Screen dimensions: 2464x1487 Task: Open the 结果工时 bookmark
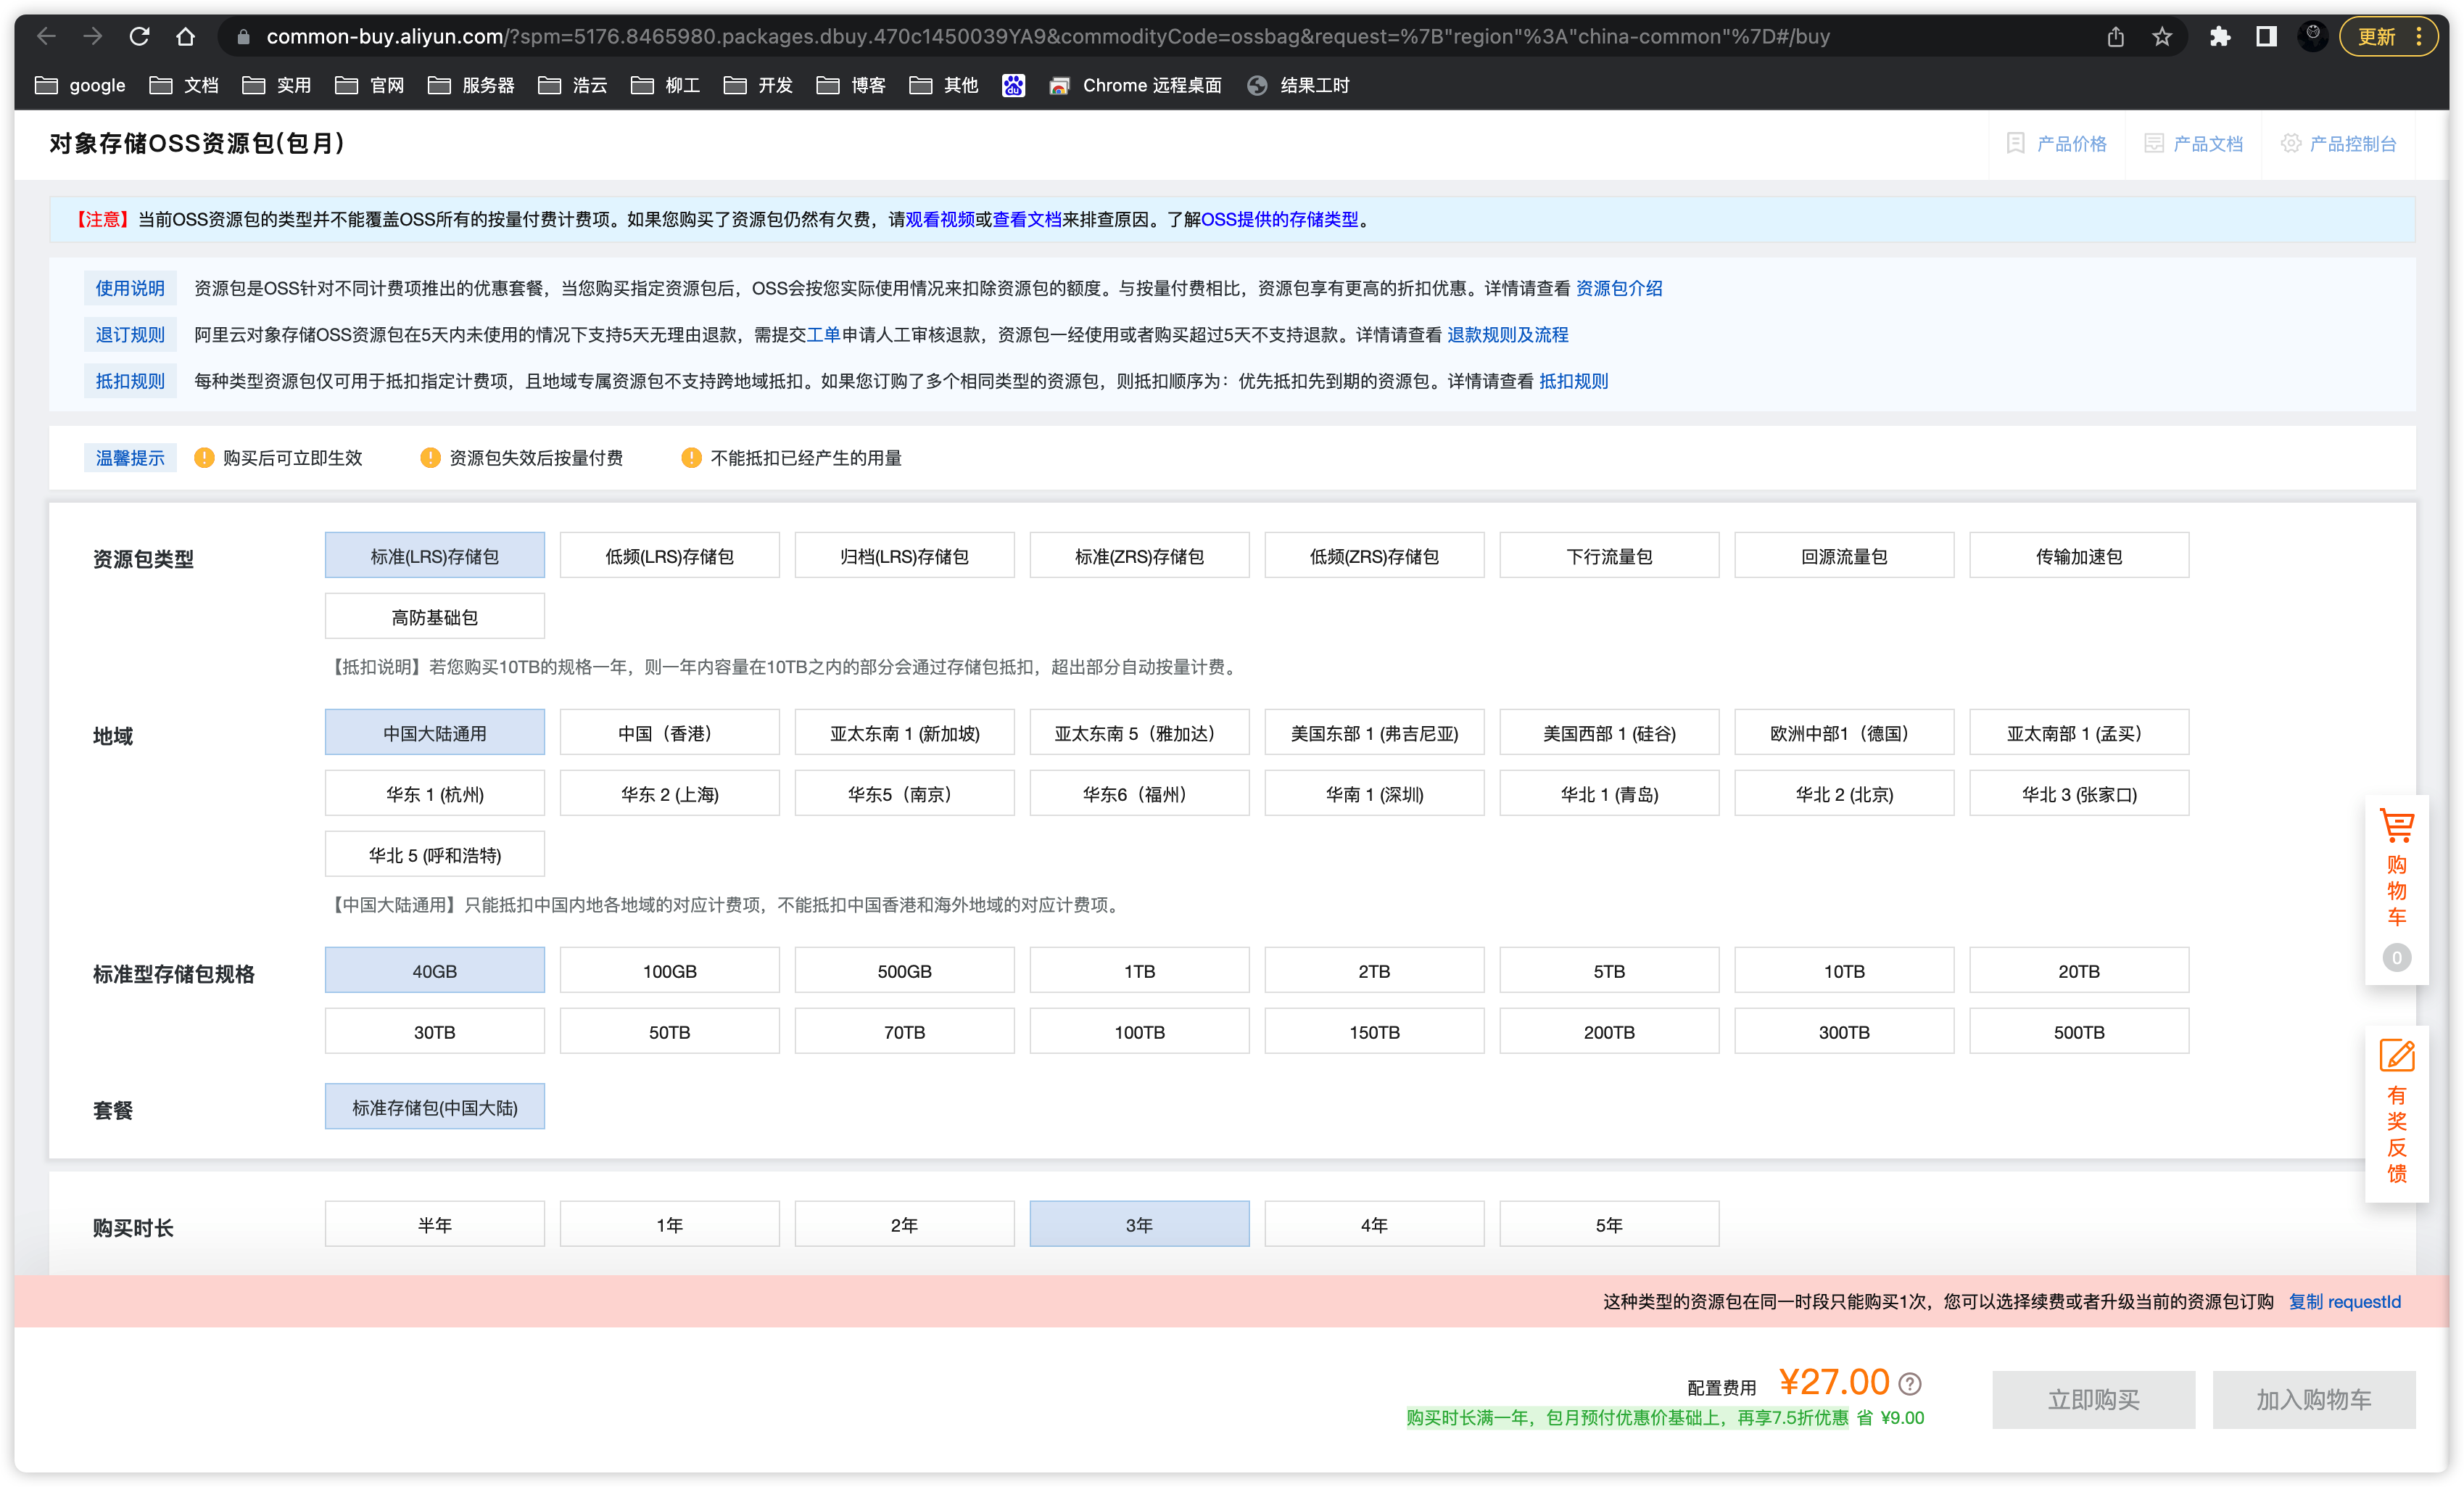(x=1298, y=86)
